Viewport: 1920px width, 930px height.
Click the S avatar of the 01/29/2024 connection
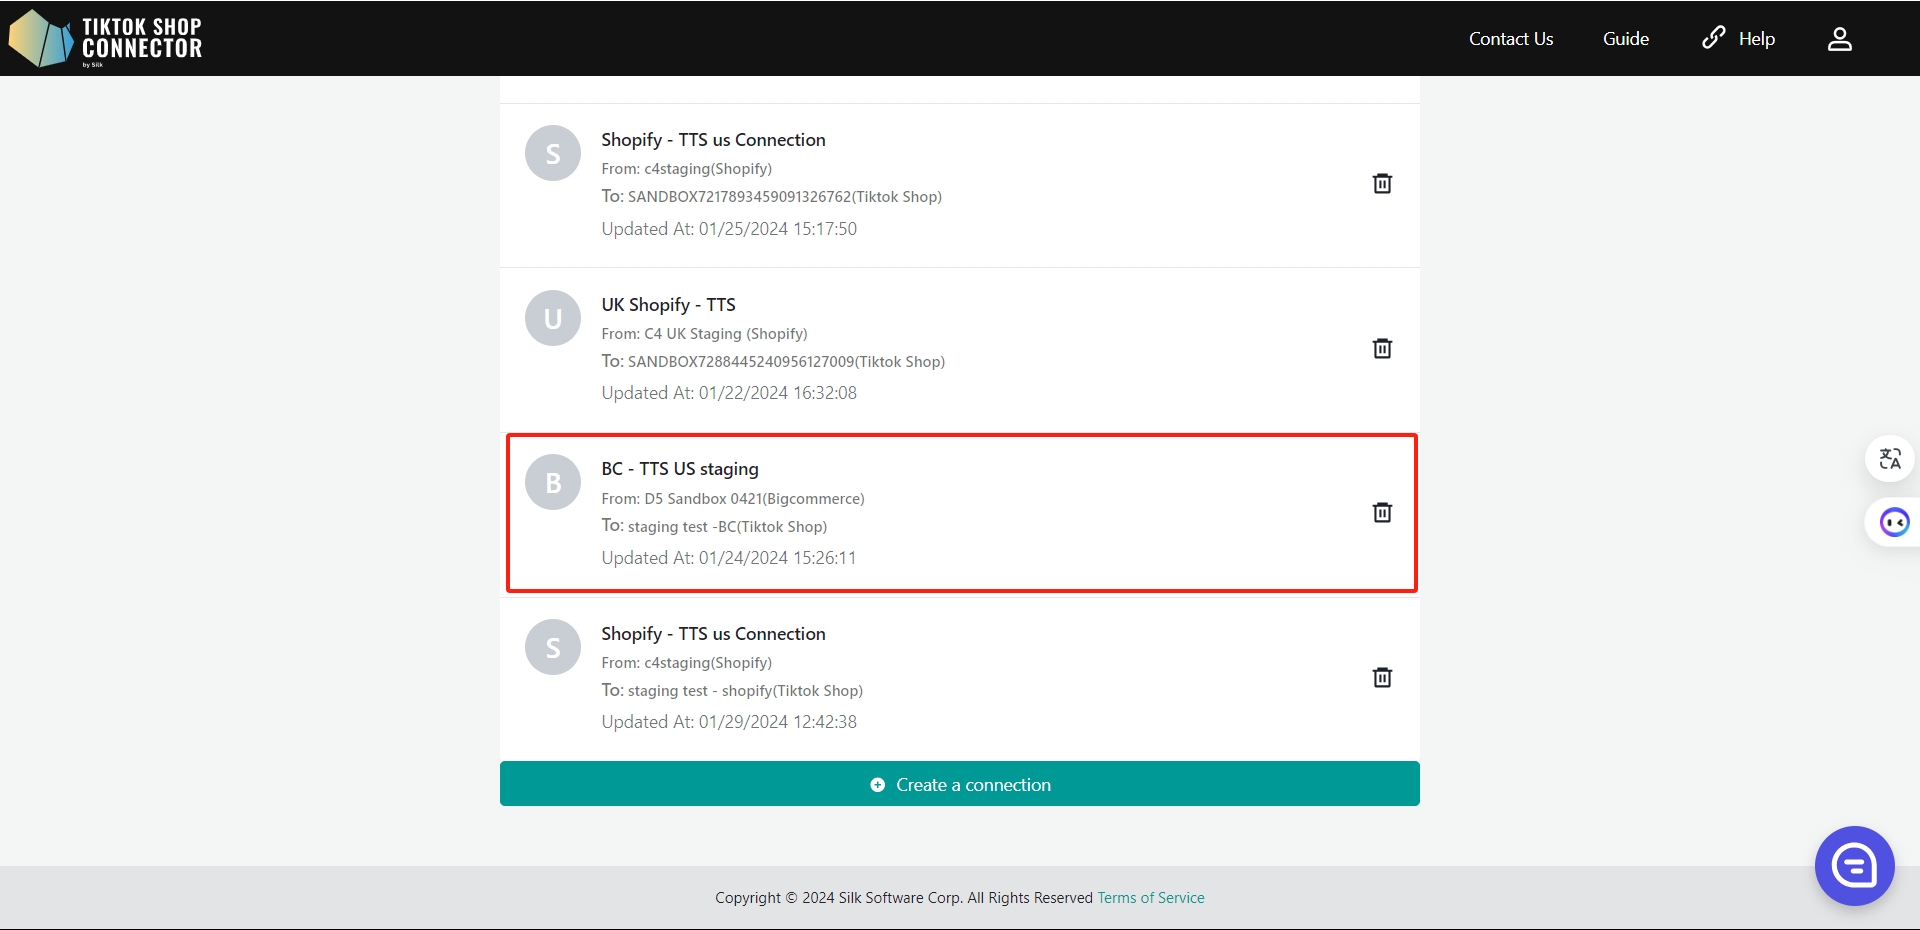[553, 647]
